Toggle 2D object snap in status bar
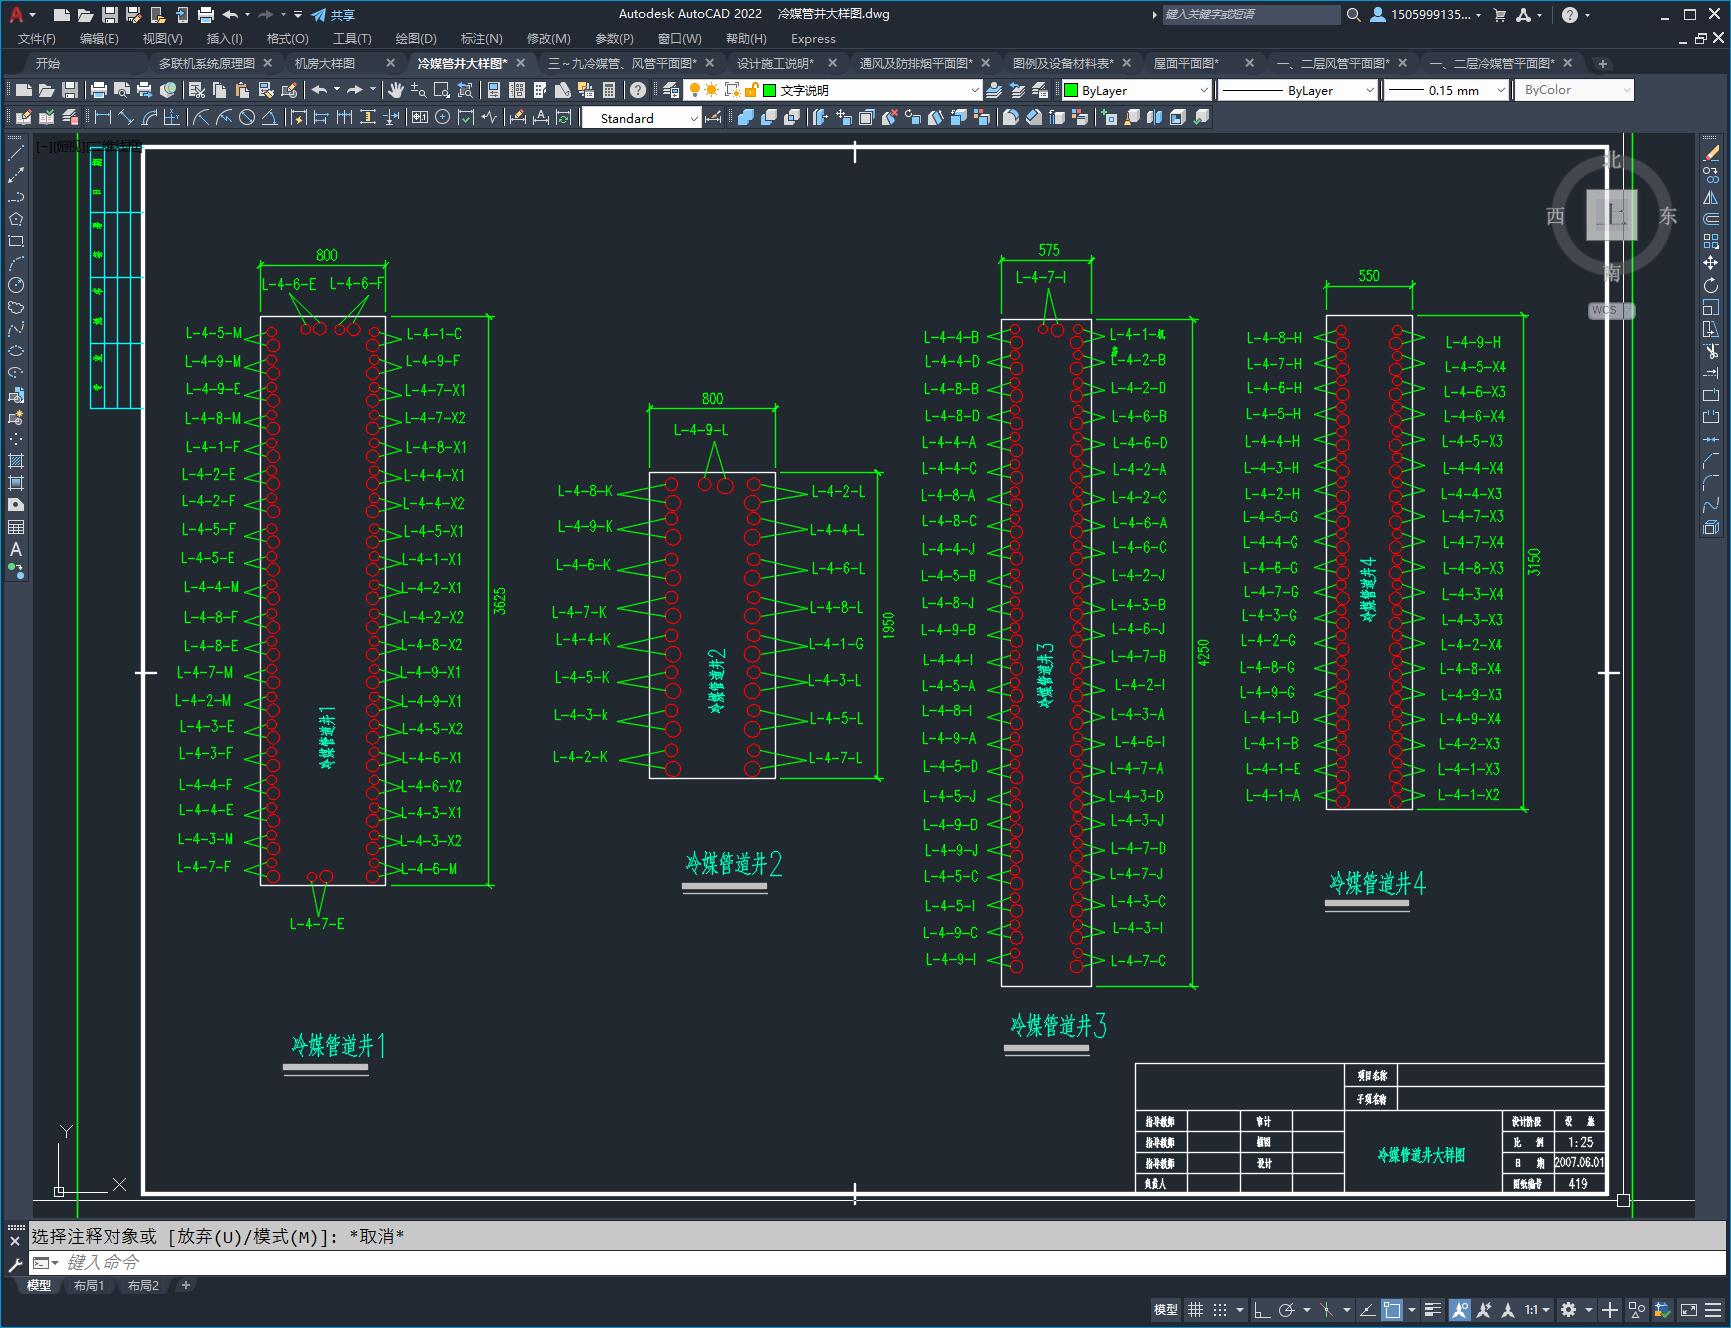 tap(1391, 1309)
